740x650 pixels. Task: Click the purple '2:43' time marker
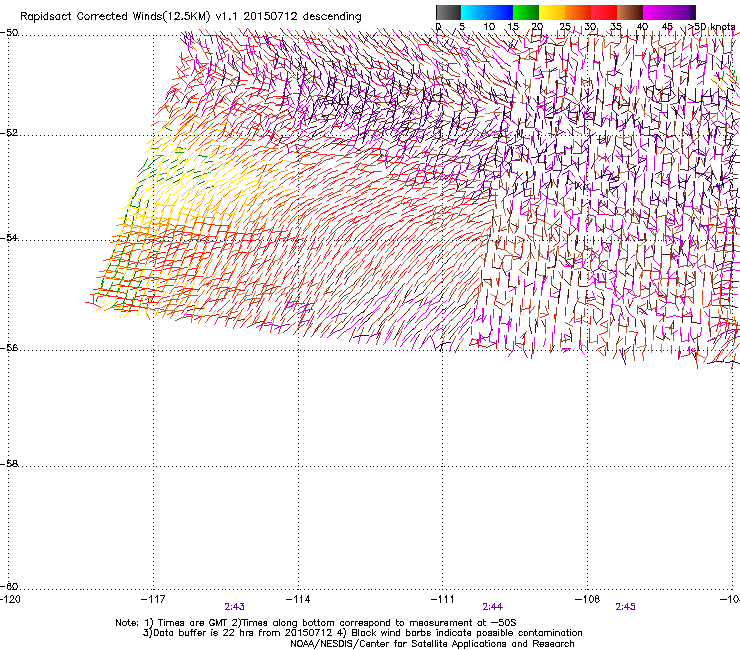pyautogui.click(x=235, y=607)
